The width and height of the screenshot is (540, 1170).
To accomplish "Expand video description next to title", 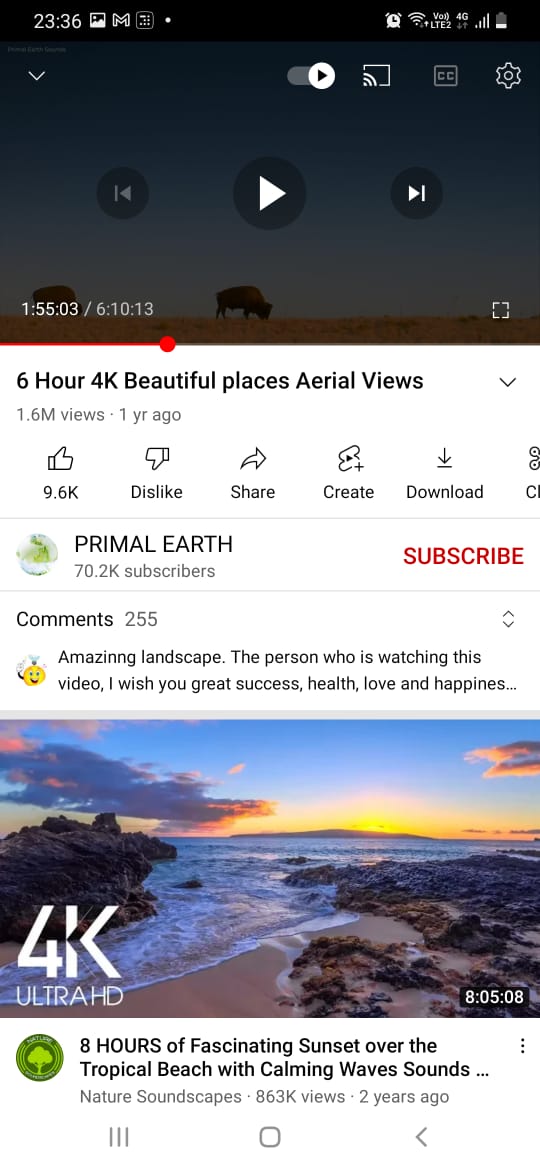I will click(508, 382).
